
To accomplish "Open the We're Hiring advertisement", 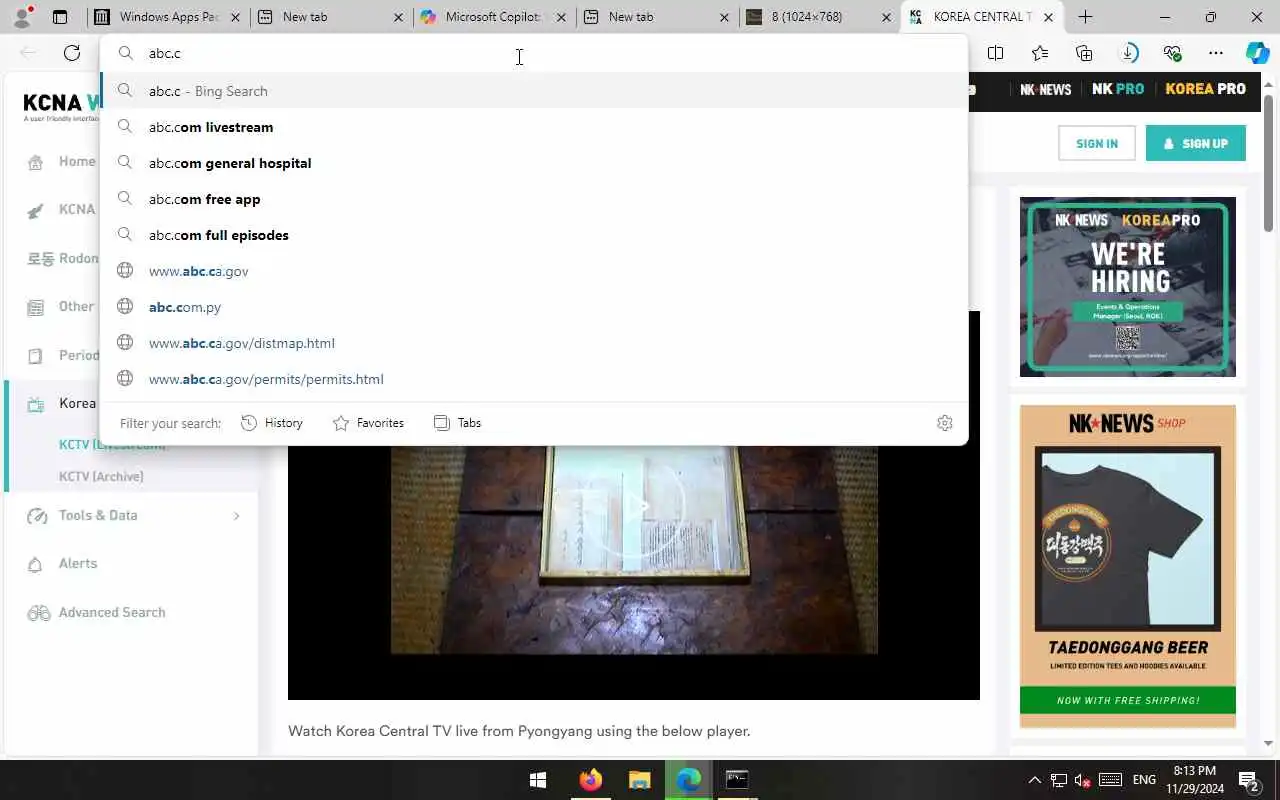I will point(1128,287).
